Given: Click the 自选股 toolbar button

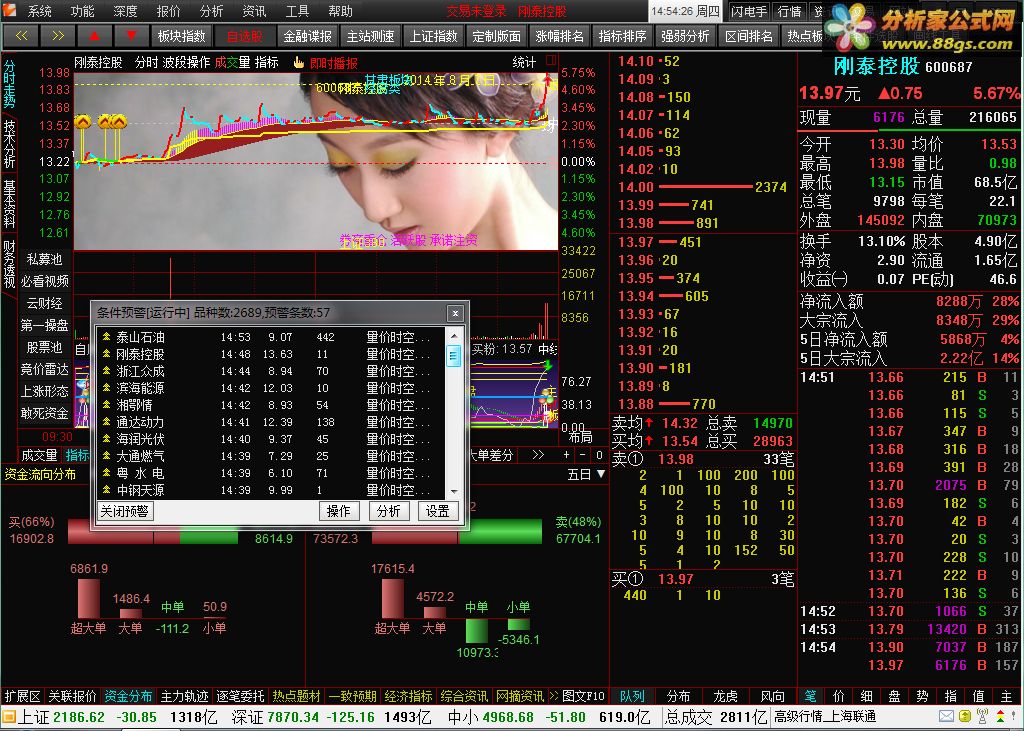Looking at the screenshot, I should (245, 36).
